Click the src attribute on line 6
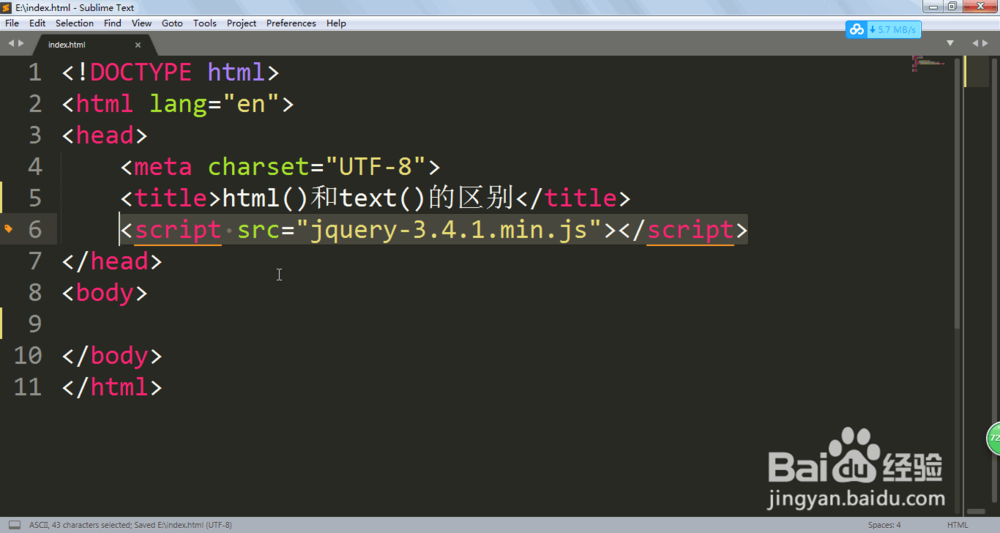Viewport: 1000px width, 533px height. pyautogui.click(x=258, y=230)
